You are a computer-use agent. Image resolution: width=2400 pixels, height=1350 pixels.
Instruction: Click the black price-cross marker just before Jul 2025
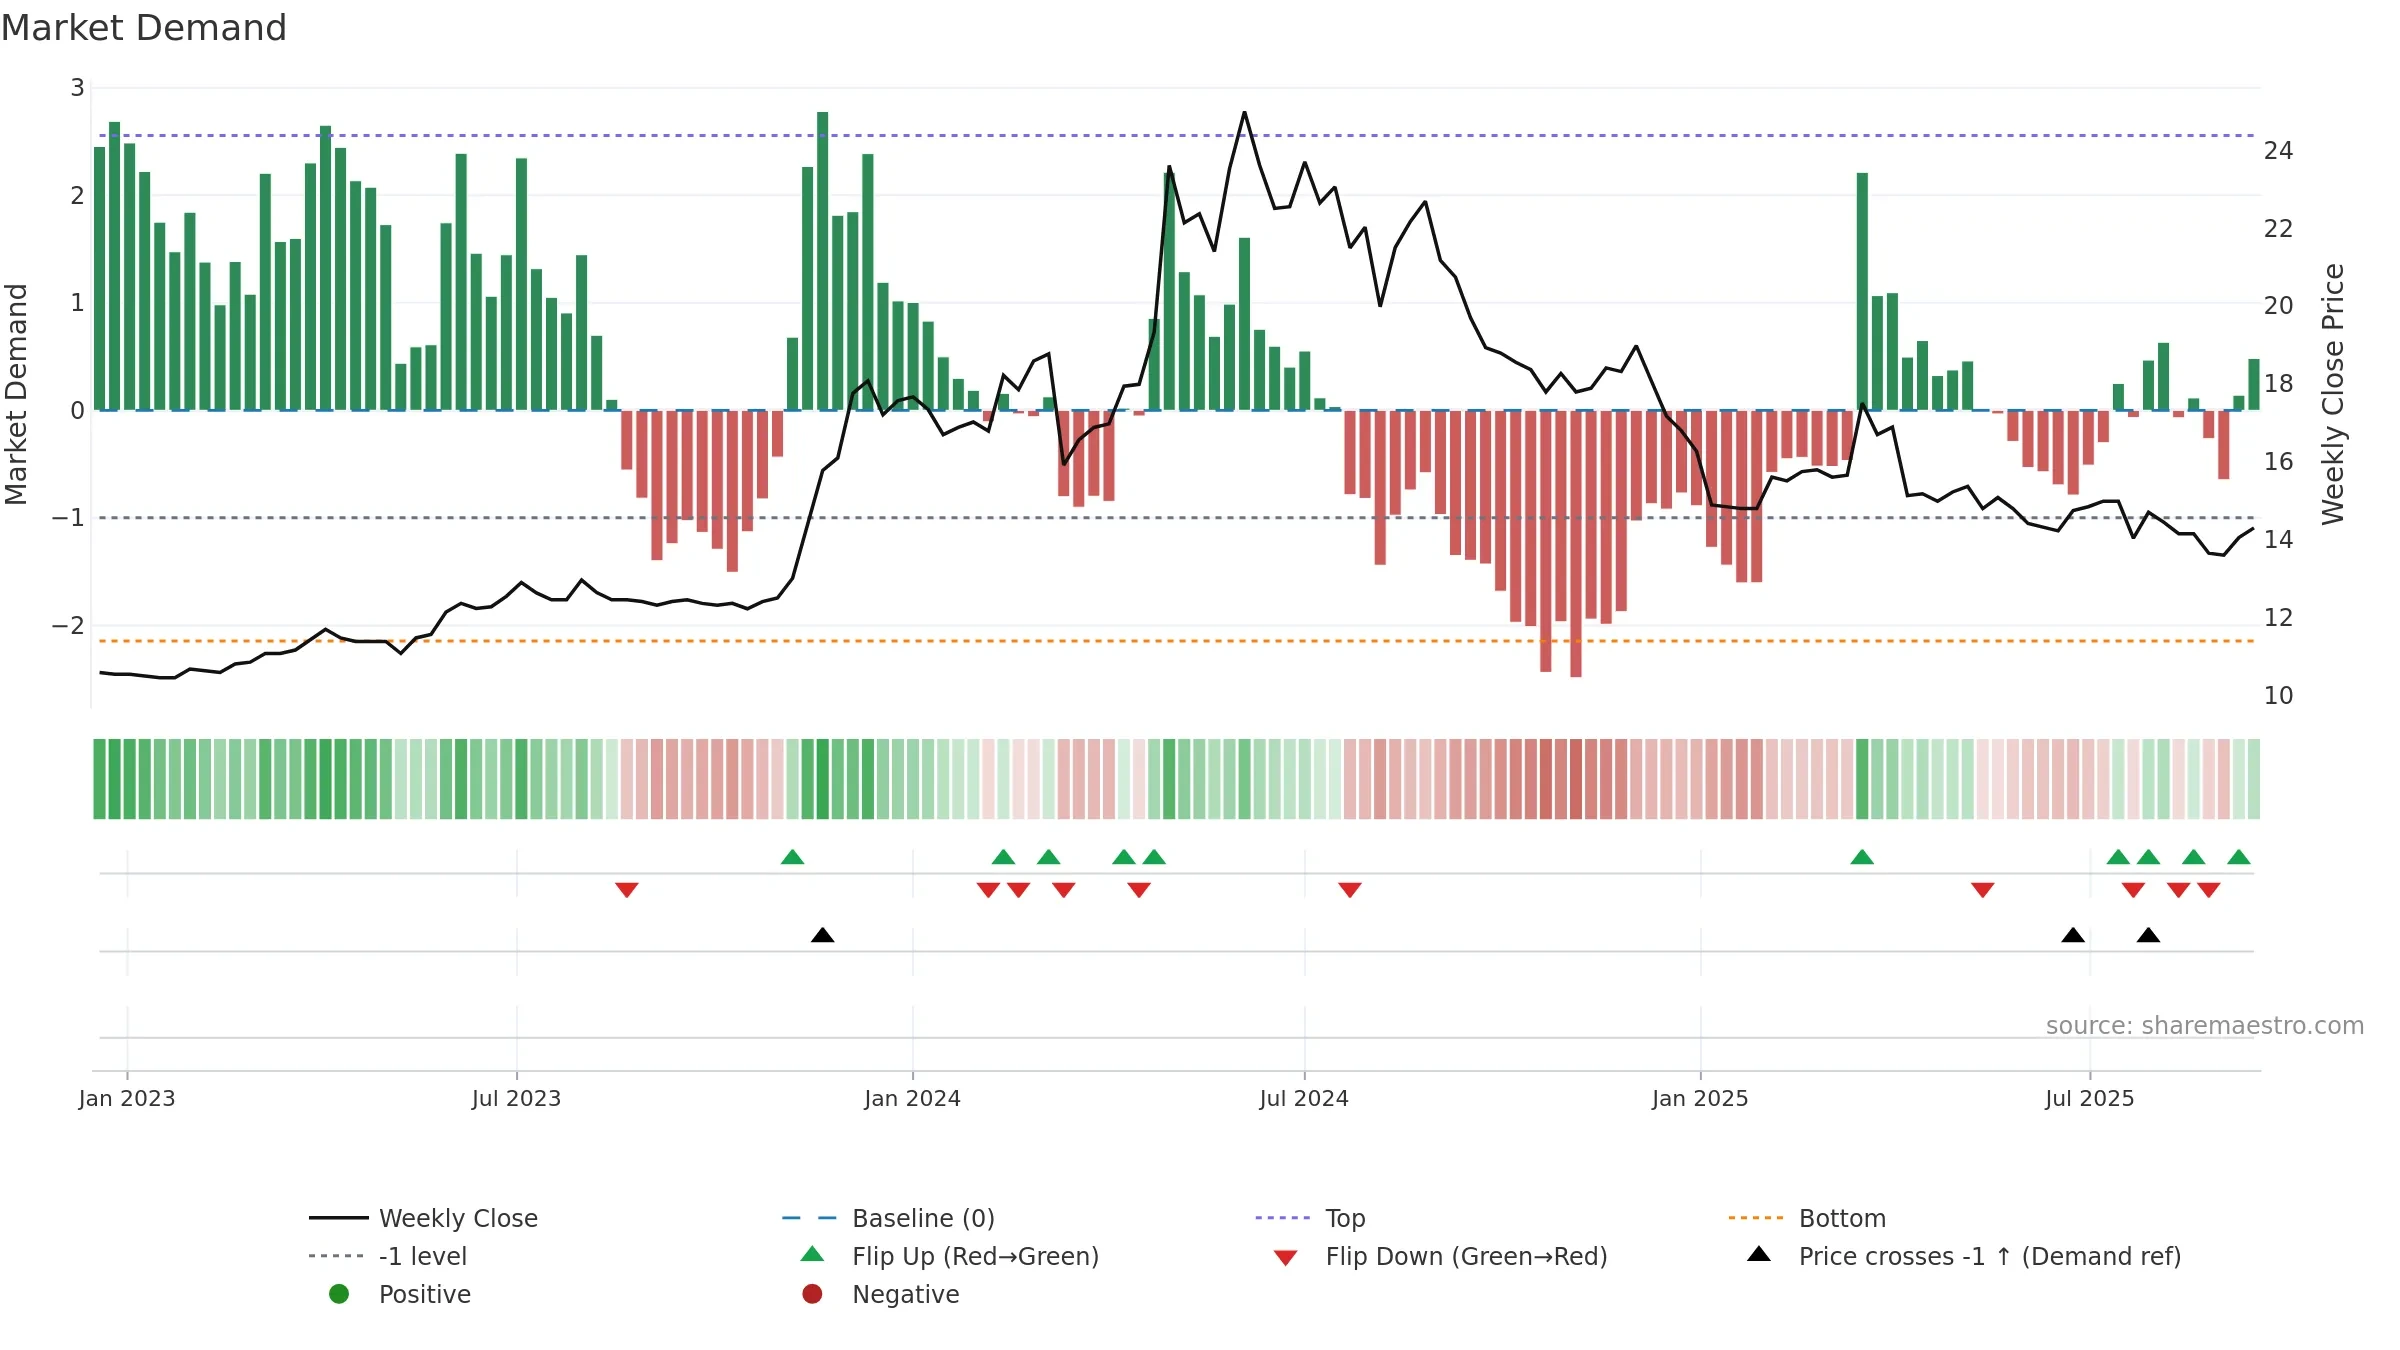(x=2073, y=935)
